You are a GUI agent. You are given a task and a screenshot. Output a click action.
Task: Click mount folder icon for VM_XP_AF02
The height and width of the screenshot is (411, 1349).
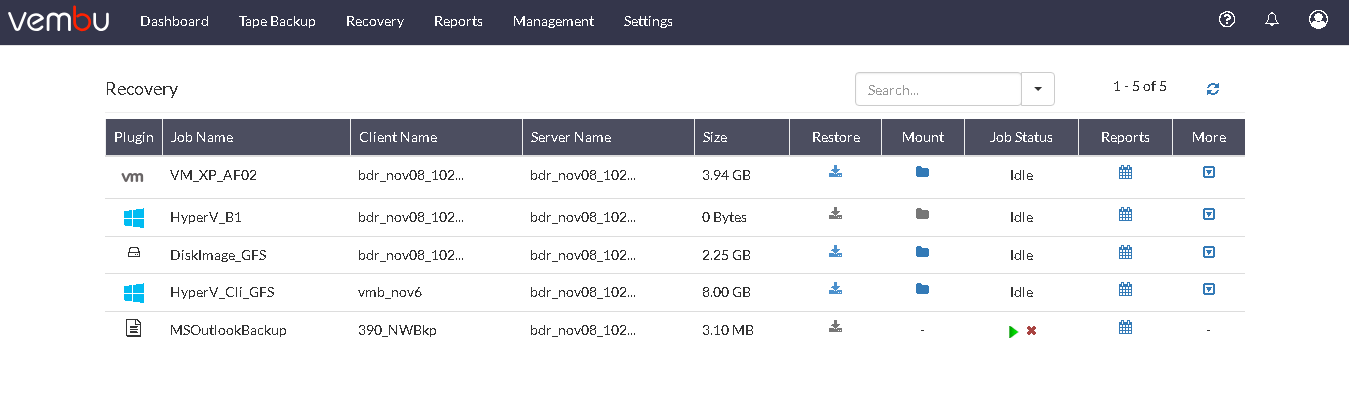[x=922, y=172]
